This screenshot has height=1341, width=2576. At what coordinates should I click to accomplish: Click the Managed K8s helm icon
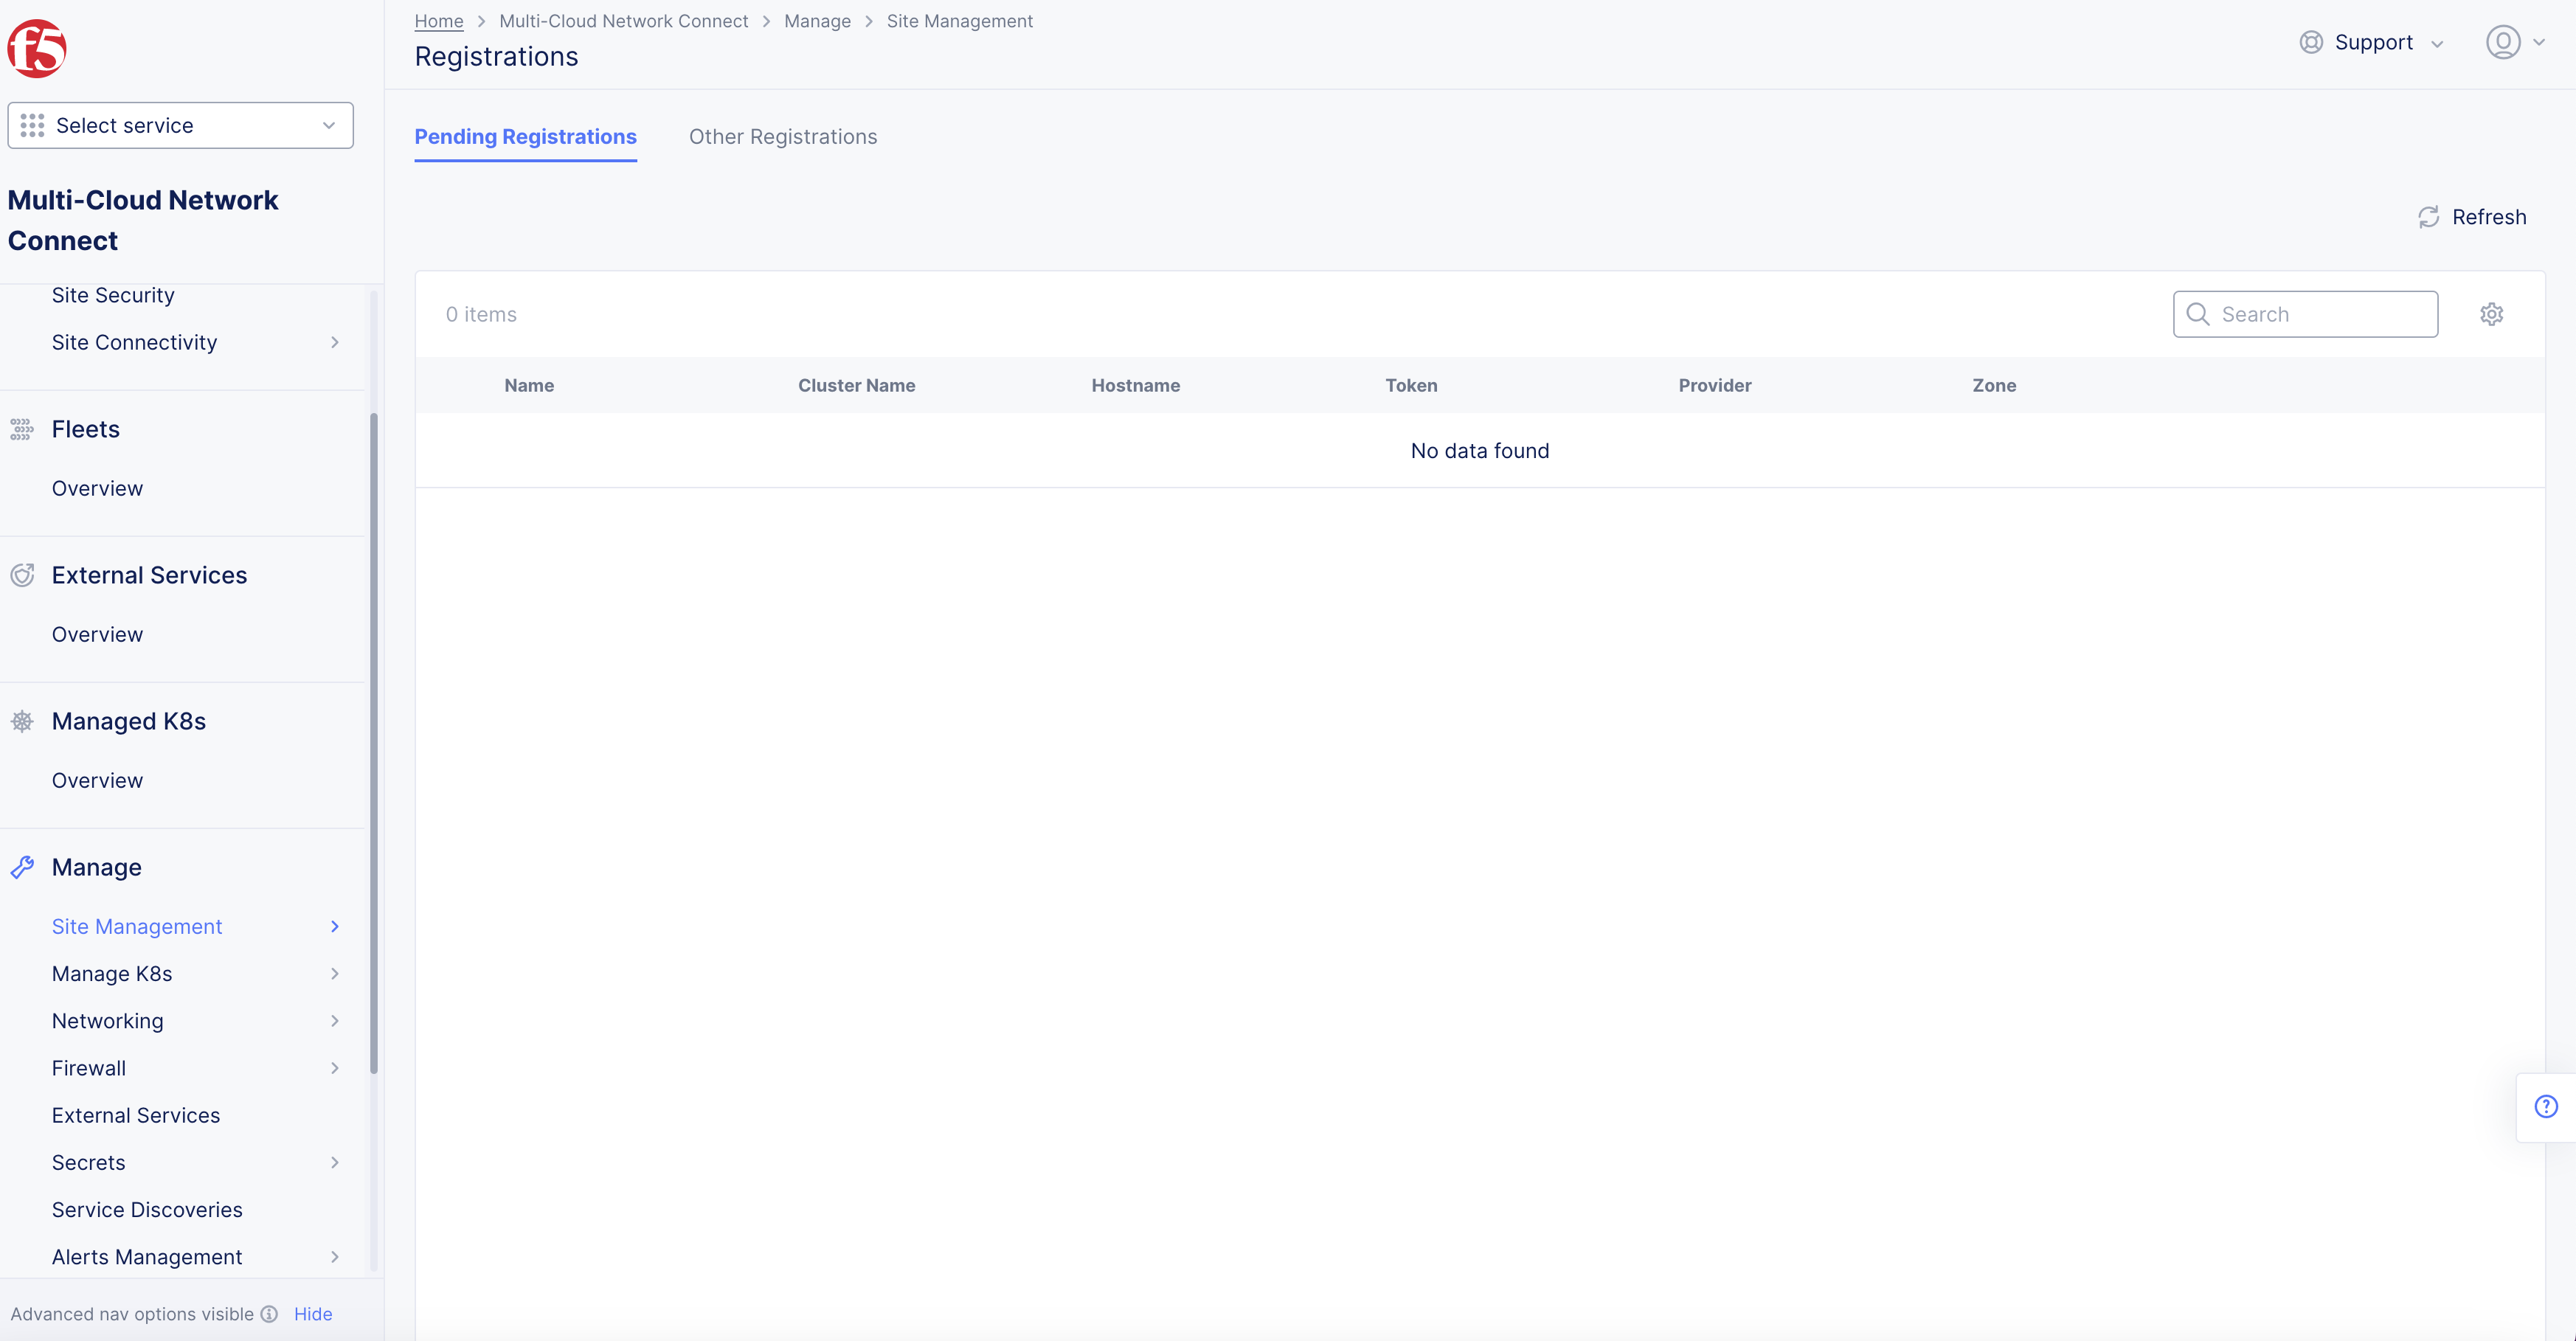pyautogui.click(x=22, y=721)
